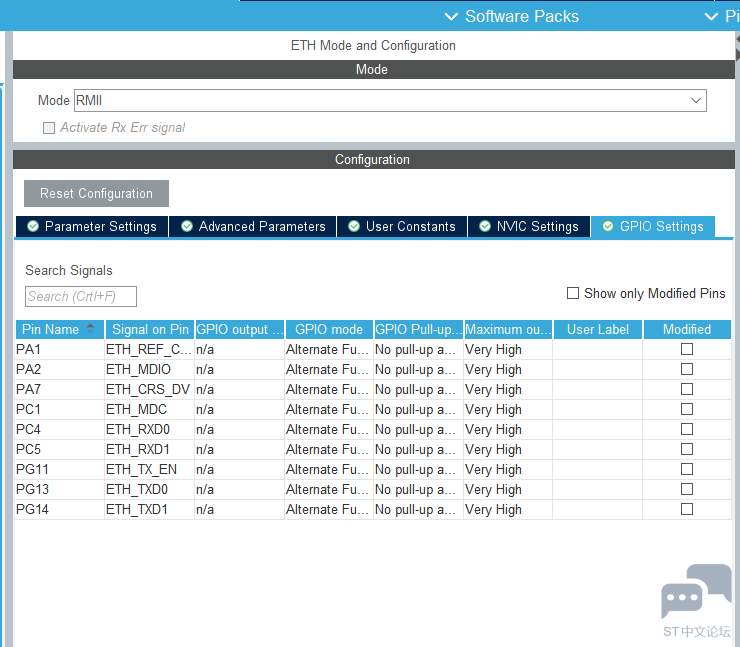The height and width of the screenshot is (647, 740).
Task: Select the PG11 pin name cell
Action: pyautogui.click(x=59, y=470)
